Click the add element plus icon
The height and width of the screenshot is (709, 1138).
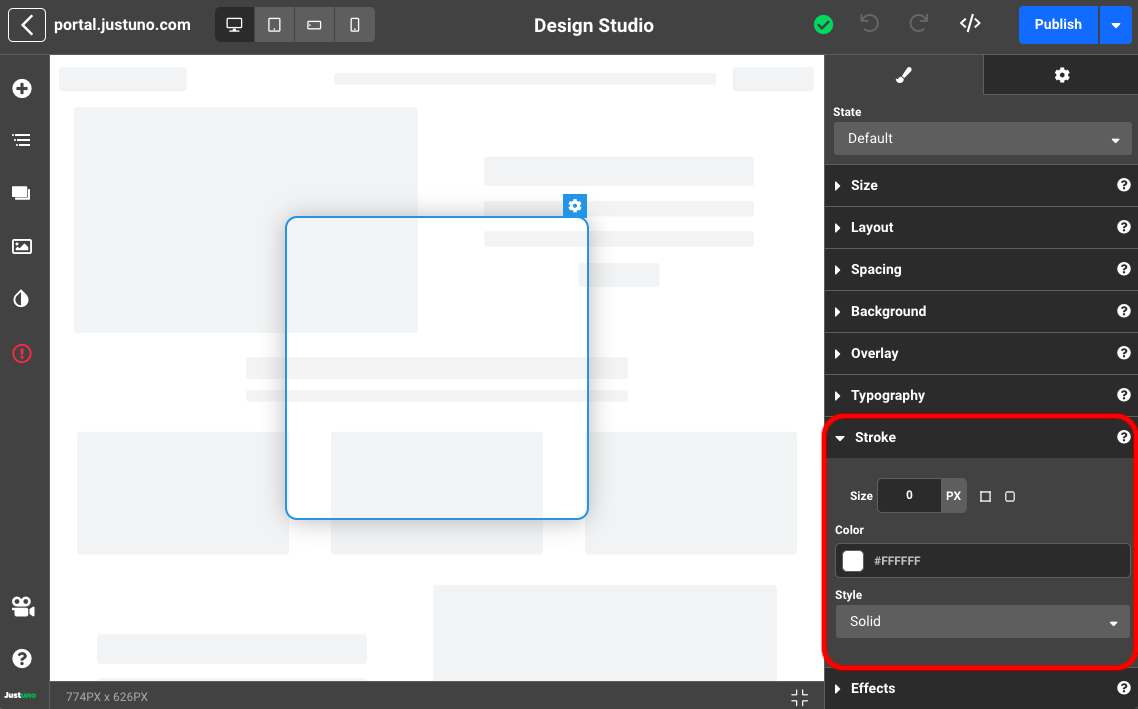click(21, 89)
